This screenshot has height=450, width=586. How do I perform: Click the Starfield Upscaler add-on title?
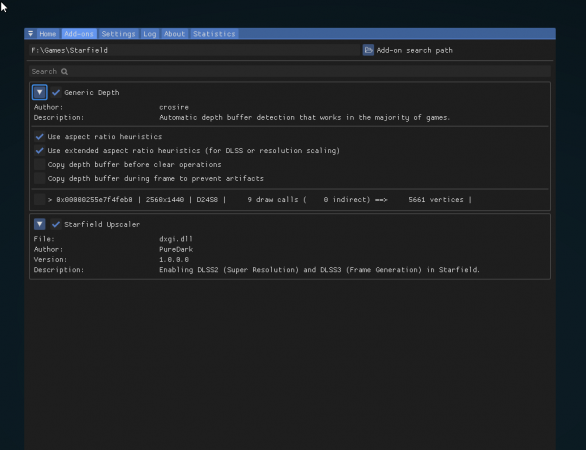click(x=102, y=224)
